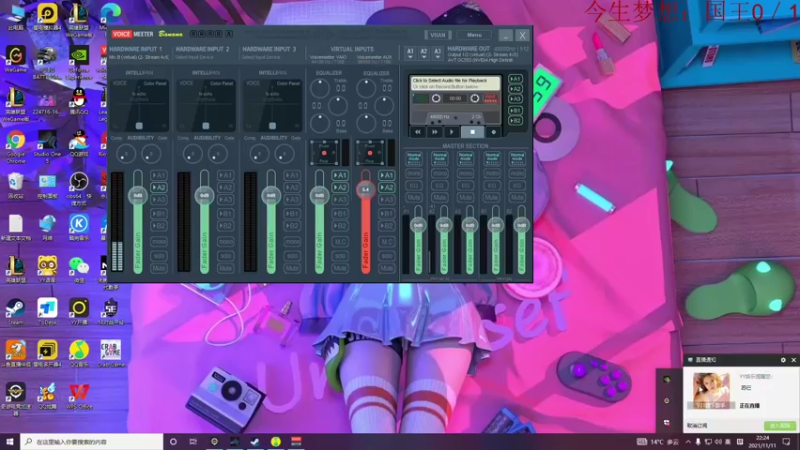The image size is (800, 450).
Task: Open Recycle Bin desktop icon
Action: 16,186
